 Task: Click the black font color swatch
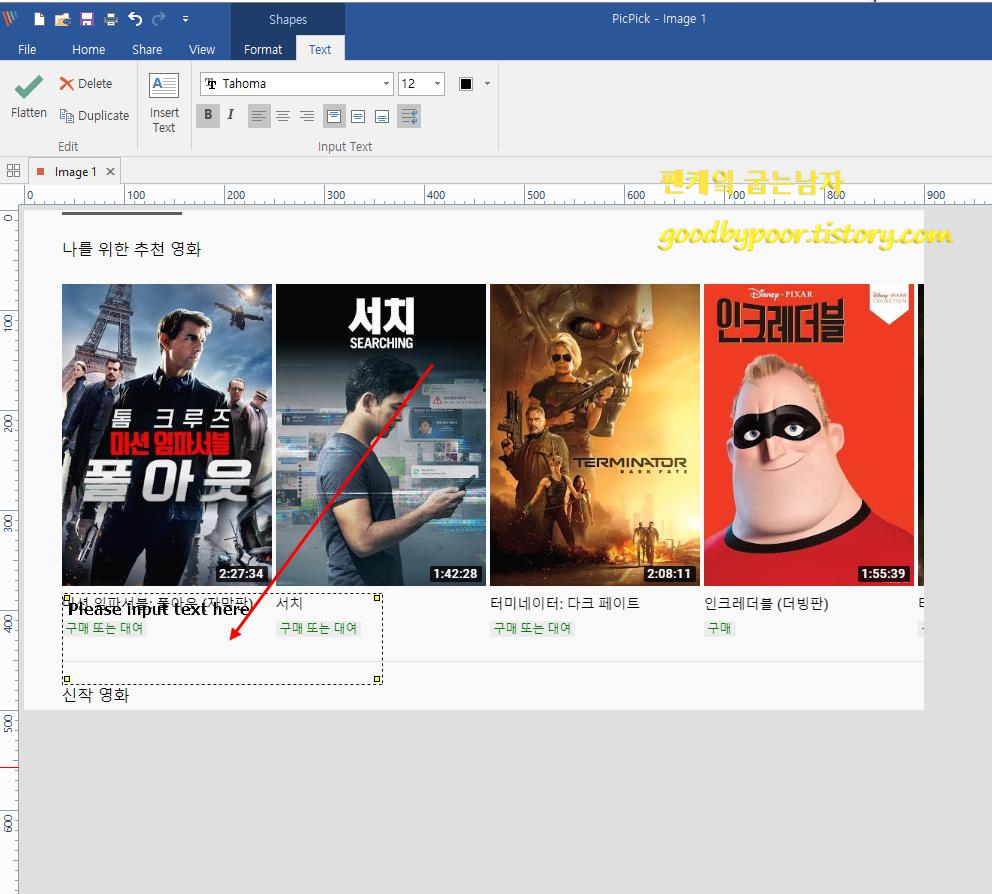click(x=466, y=84)
